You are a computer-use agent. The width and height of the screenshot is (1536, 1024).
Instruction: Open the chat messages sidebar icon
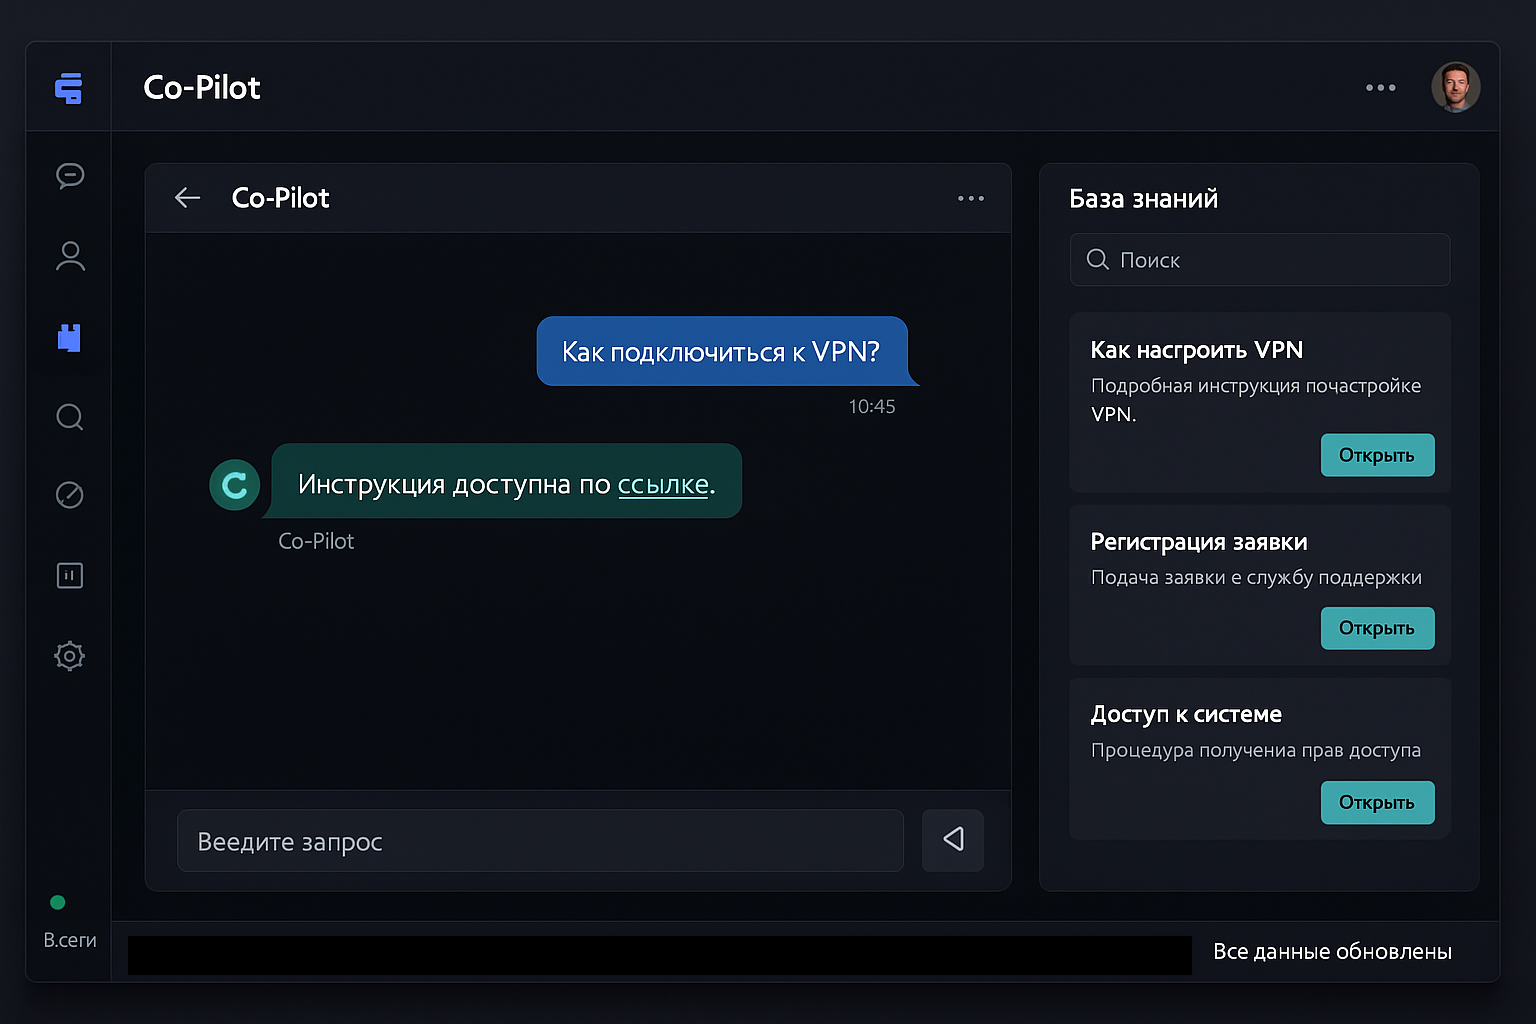tap(70, 176)
